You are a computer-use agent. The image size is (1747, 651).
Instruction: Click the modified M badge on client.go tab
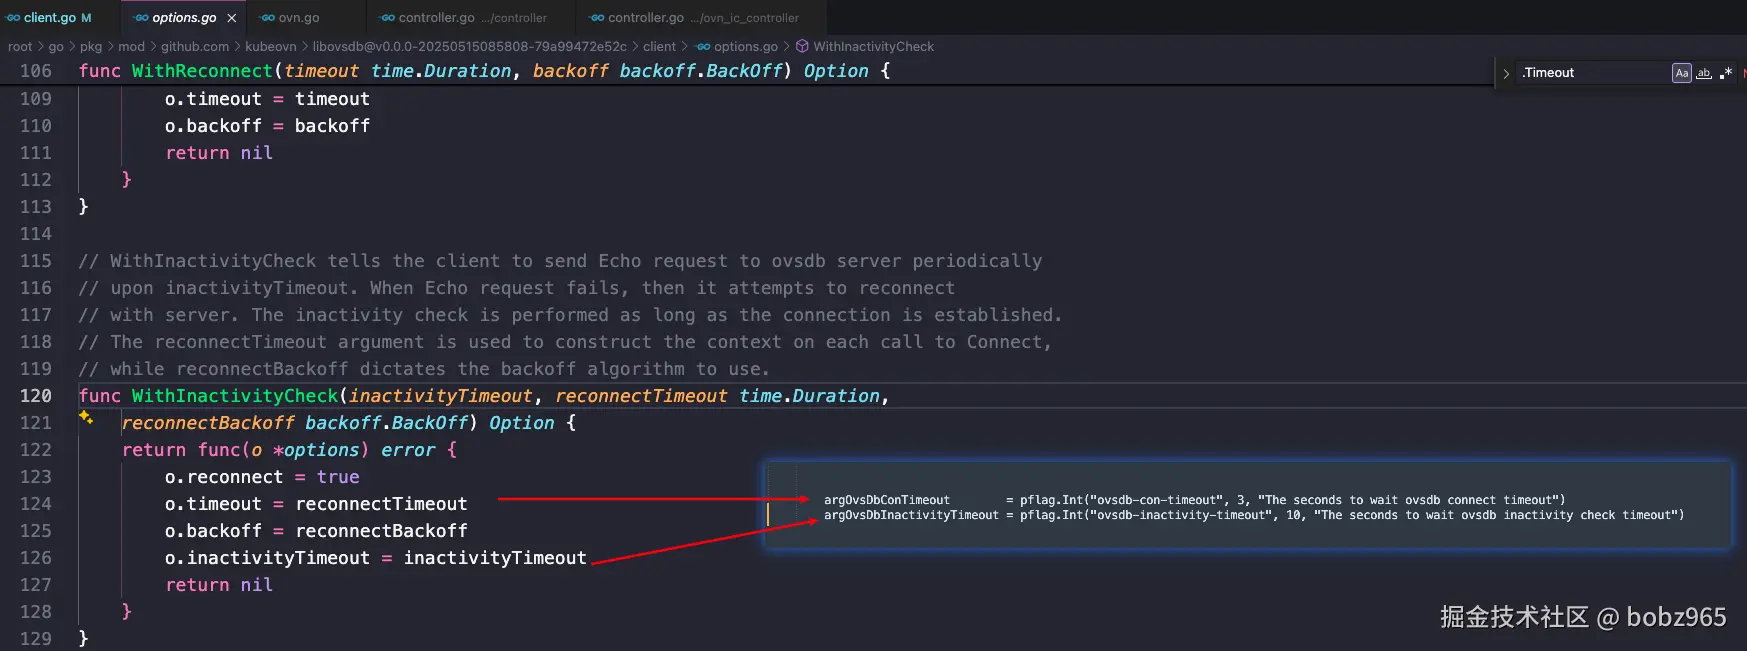point(86,18)
